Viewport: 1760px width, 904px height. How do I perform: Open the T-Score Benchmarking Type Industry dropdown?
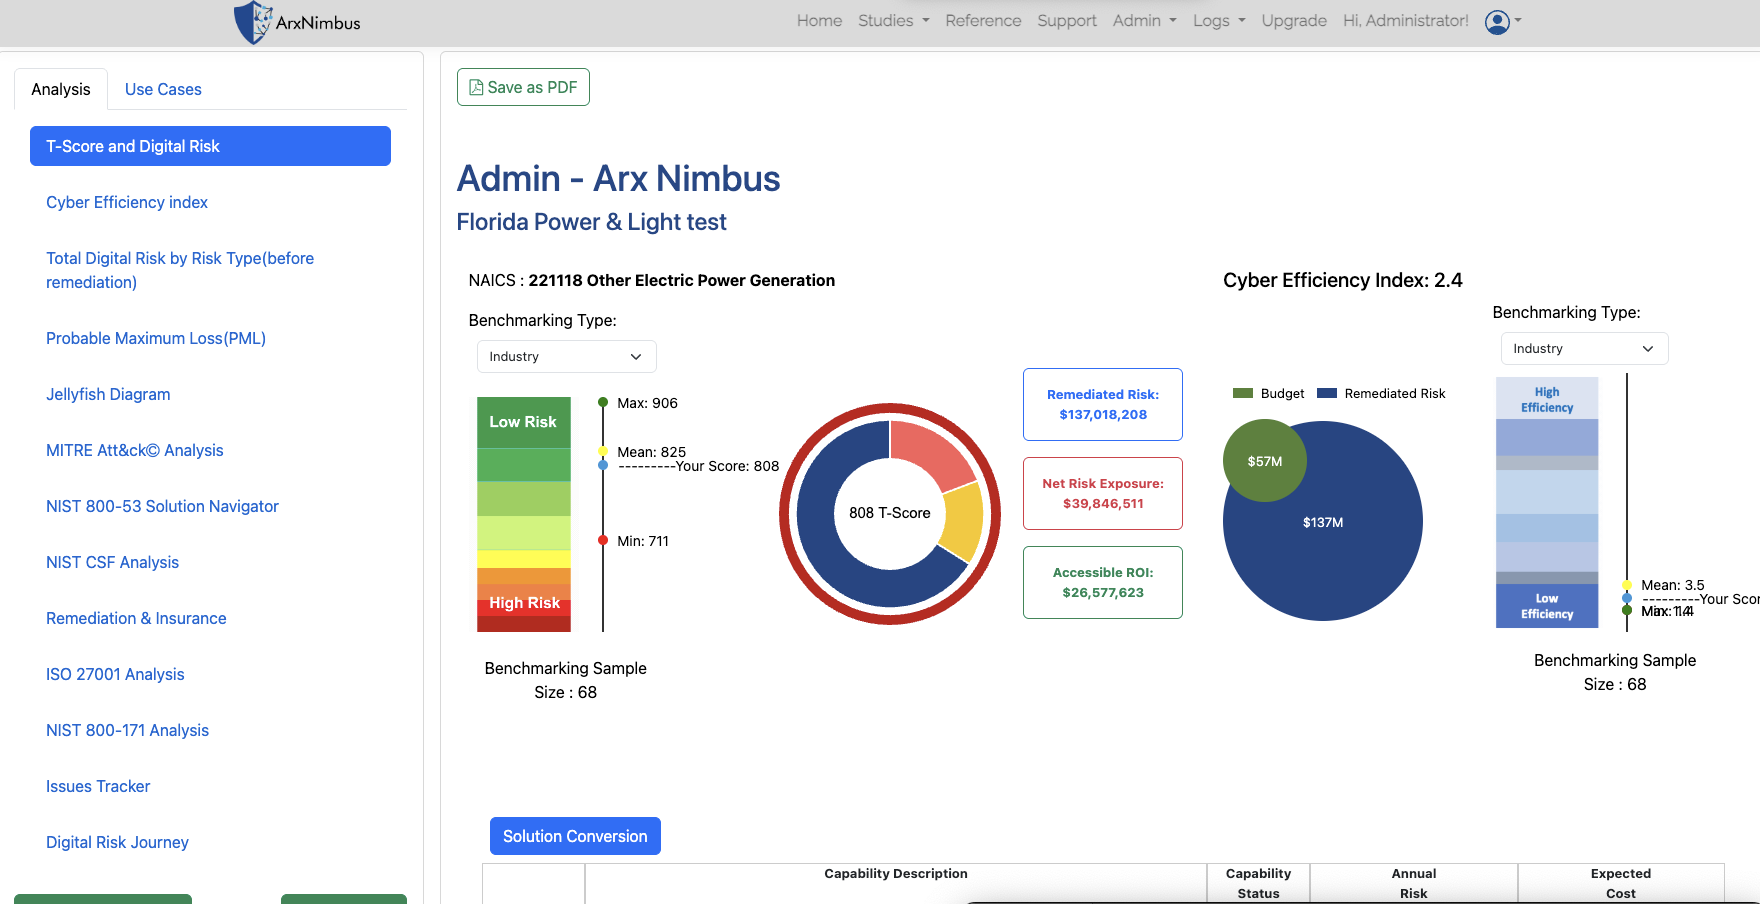566,357
